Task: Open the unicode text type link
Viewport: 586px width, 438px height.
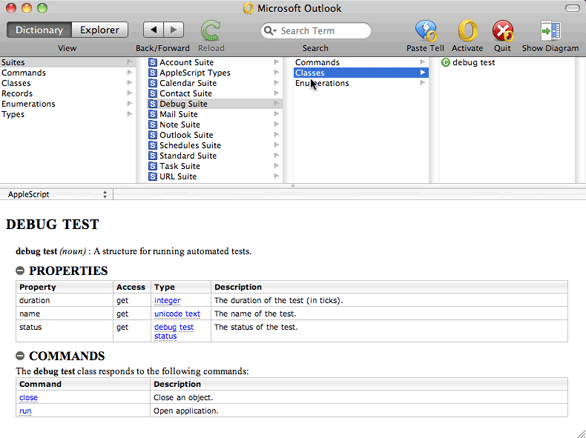Action: pos(177,314)
